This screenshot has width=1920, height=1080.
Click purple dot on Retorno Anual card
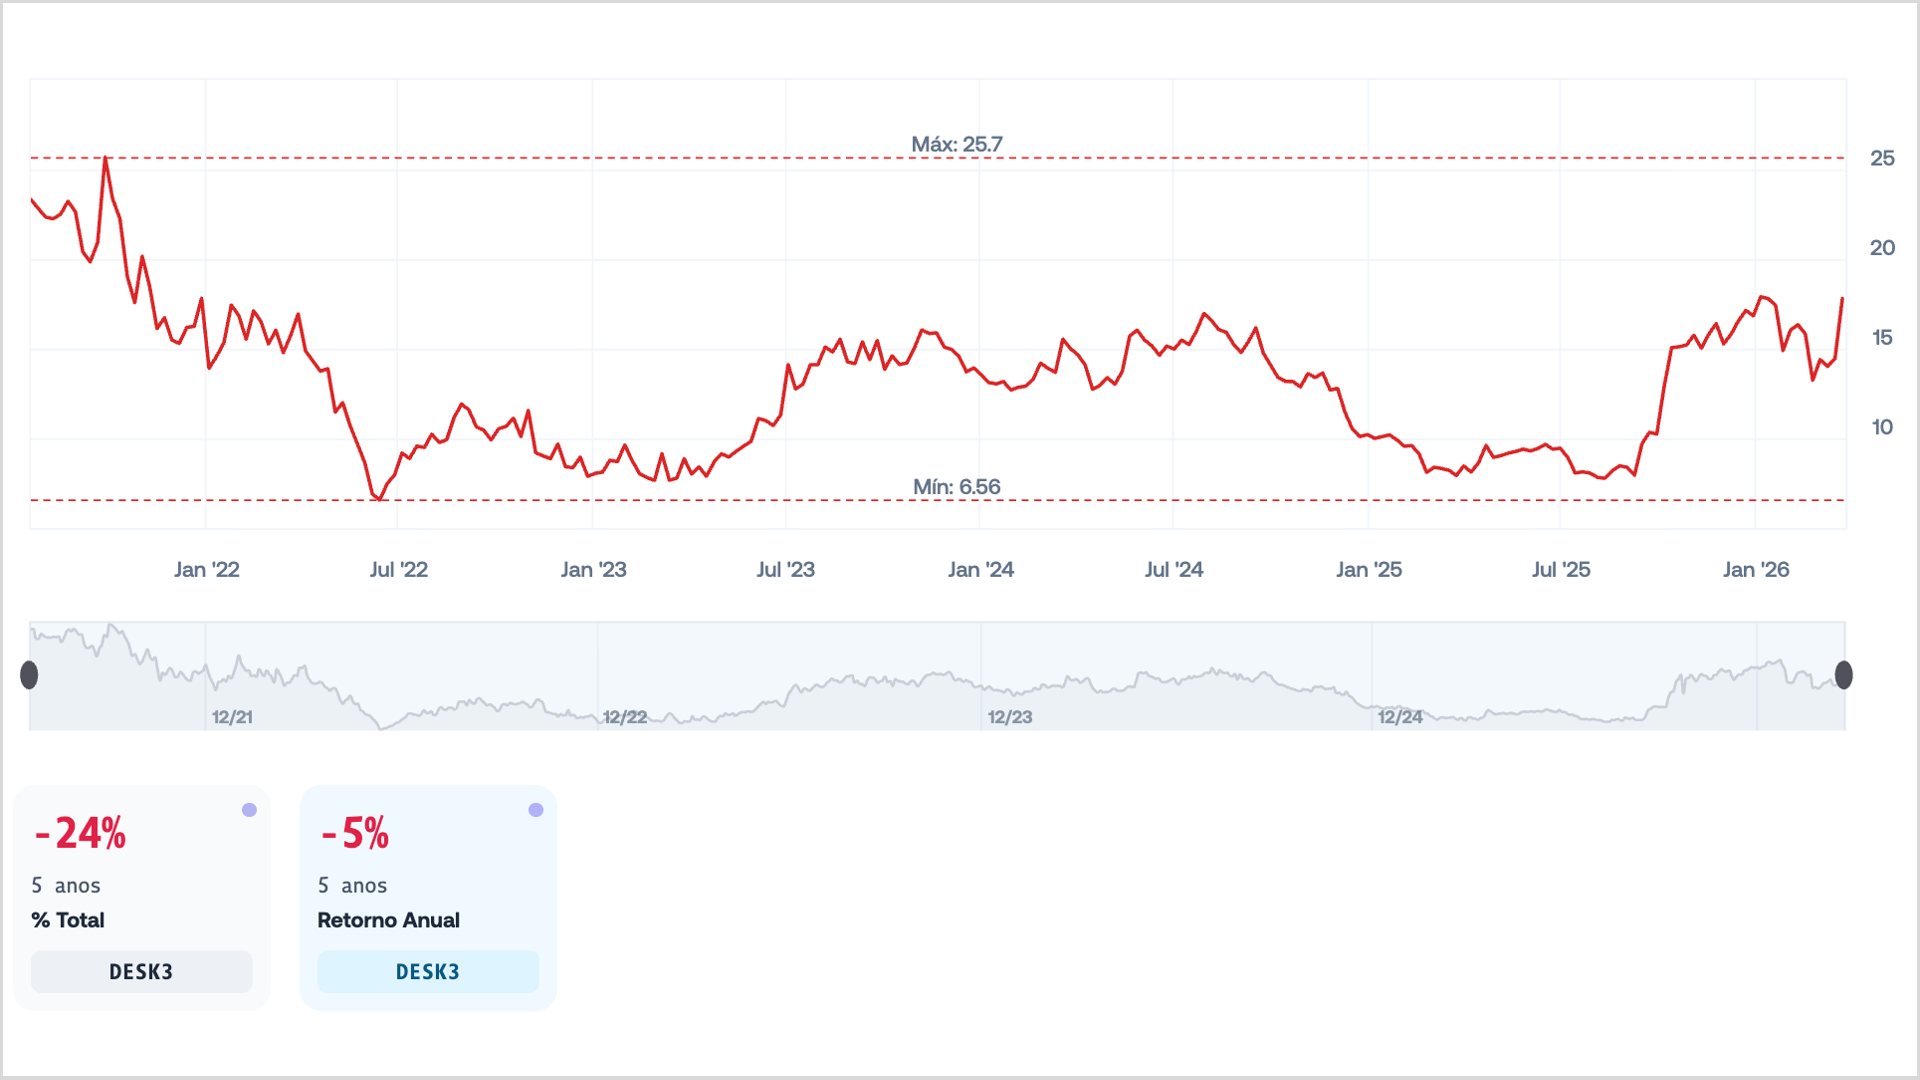[x=536, y=810]
